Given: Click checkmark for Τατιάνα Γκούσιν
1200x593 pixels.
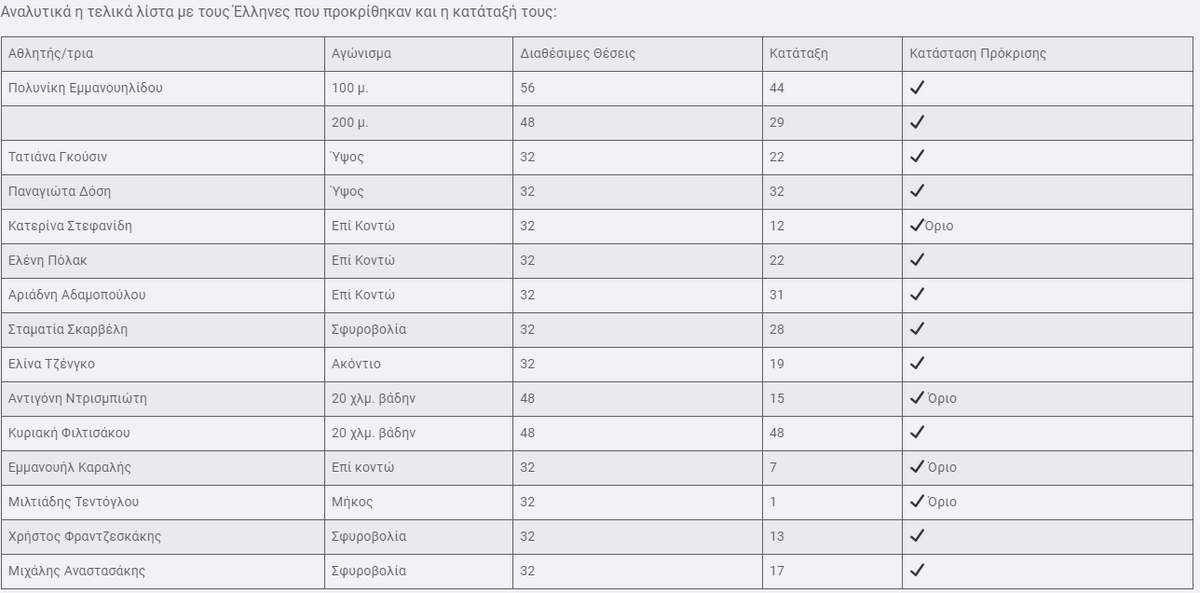Looking at the screenshot, I should coord(917,156).
